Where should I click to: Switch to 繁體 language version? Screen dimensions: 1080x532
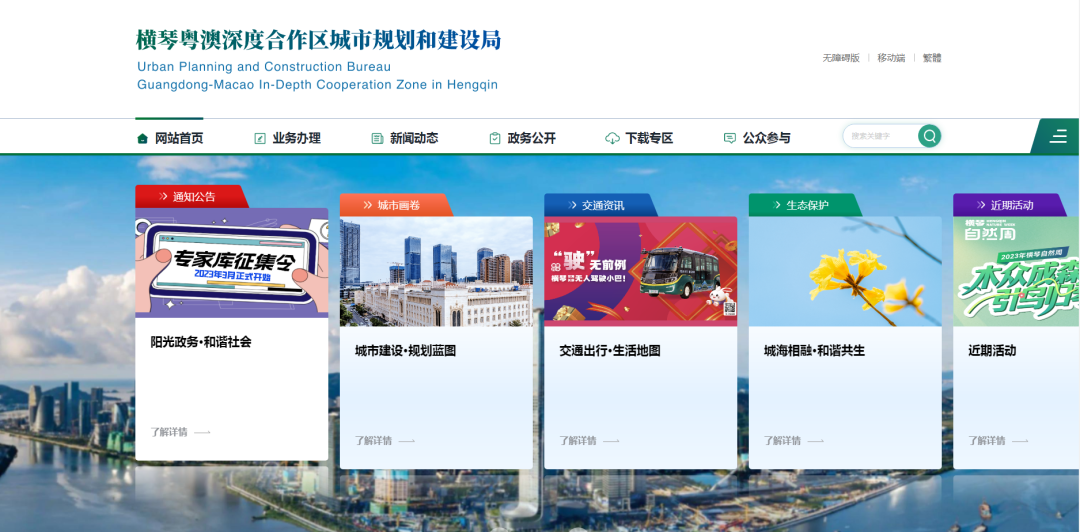932,58
